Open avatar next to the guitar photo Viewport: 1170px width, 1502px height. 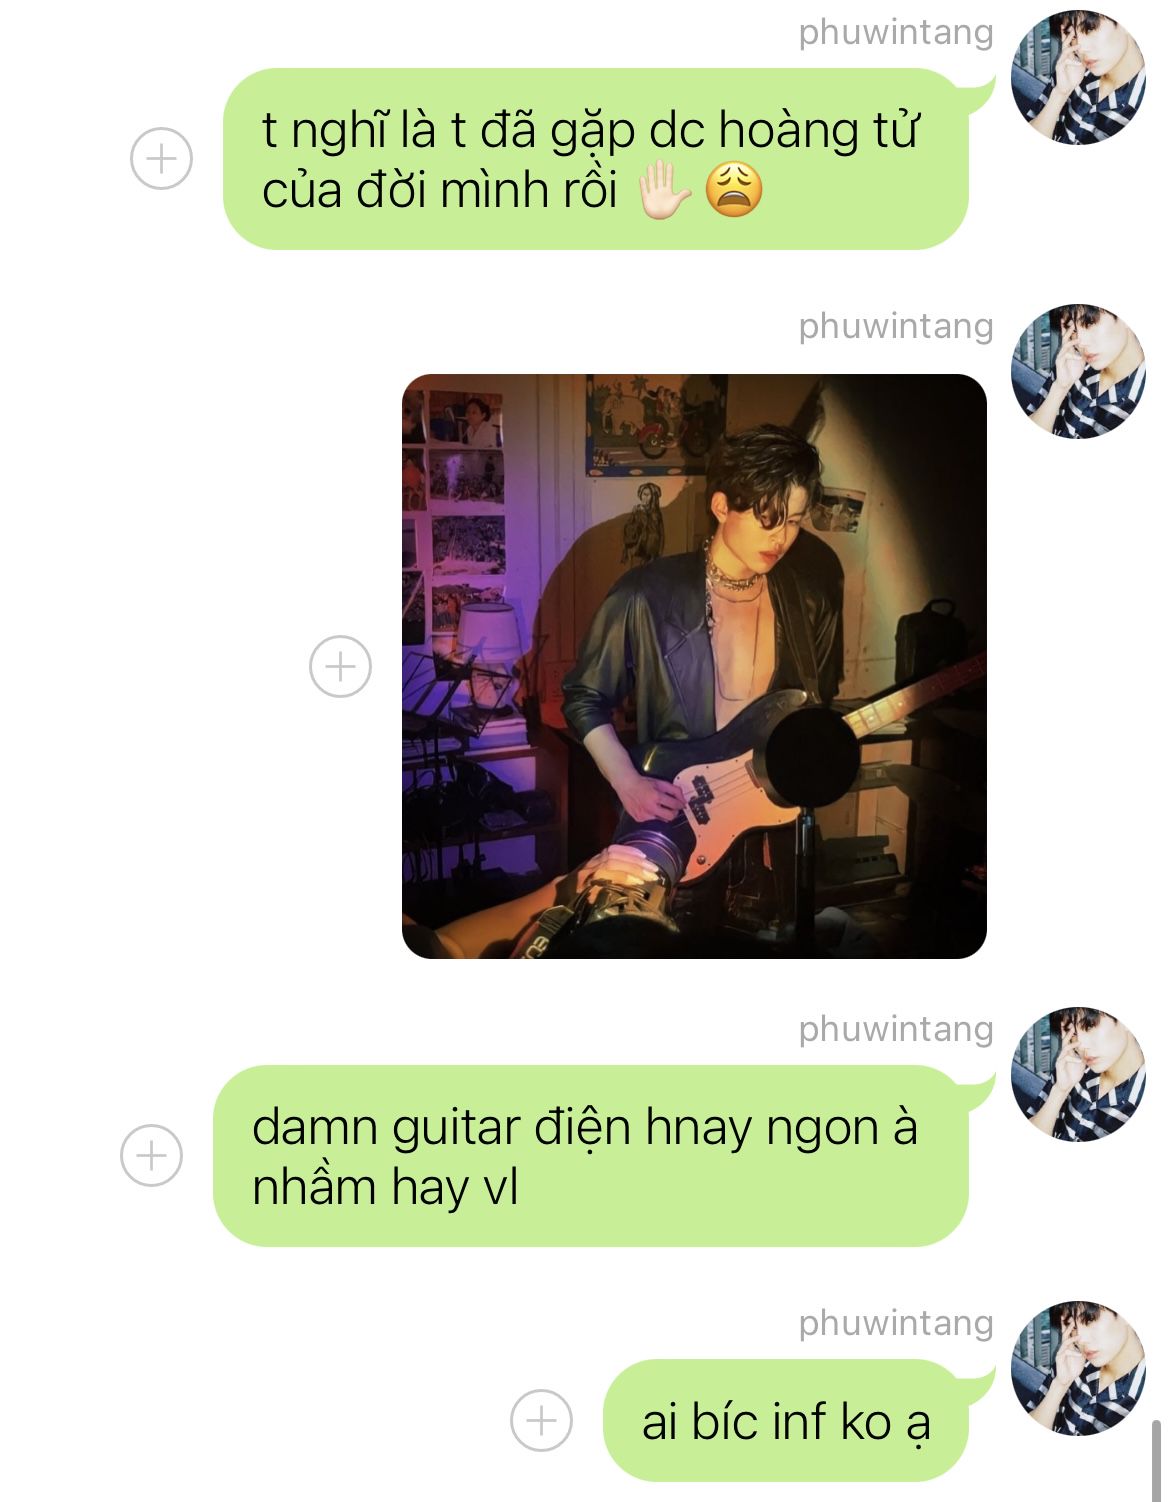(1078, 372)
